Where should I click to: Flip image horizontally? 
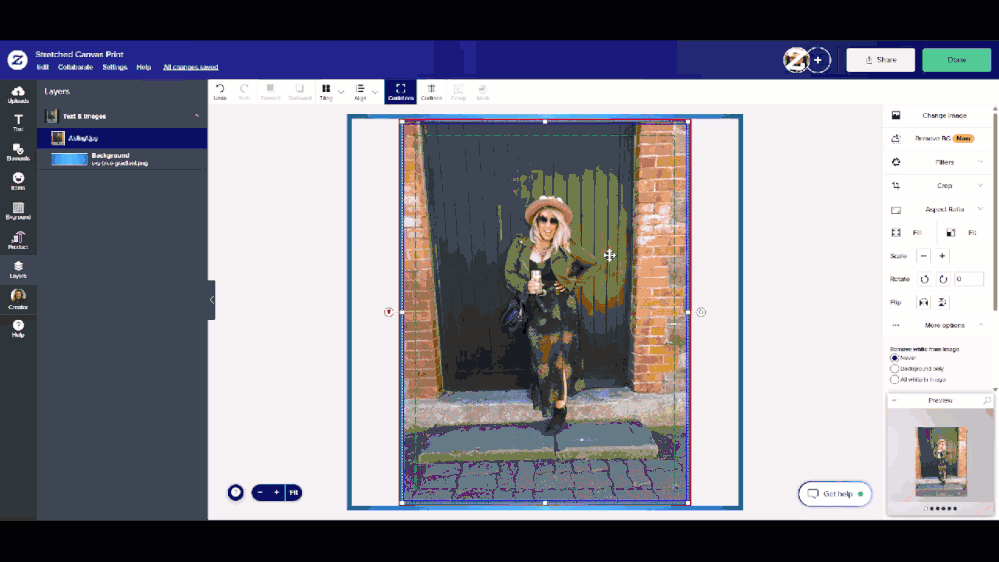tap(924, 302)
